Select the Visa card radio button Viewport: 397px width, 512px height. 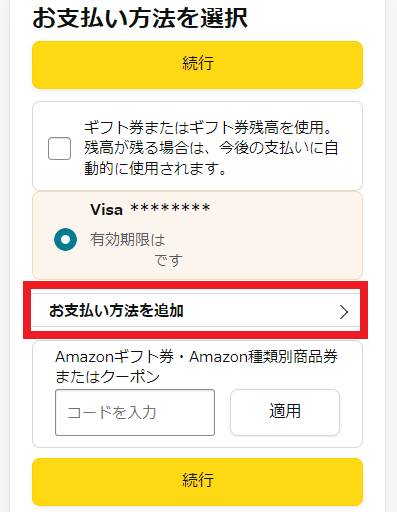click(65, 239)
